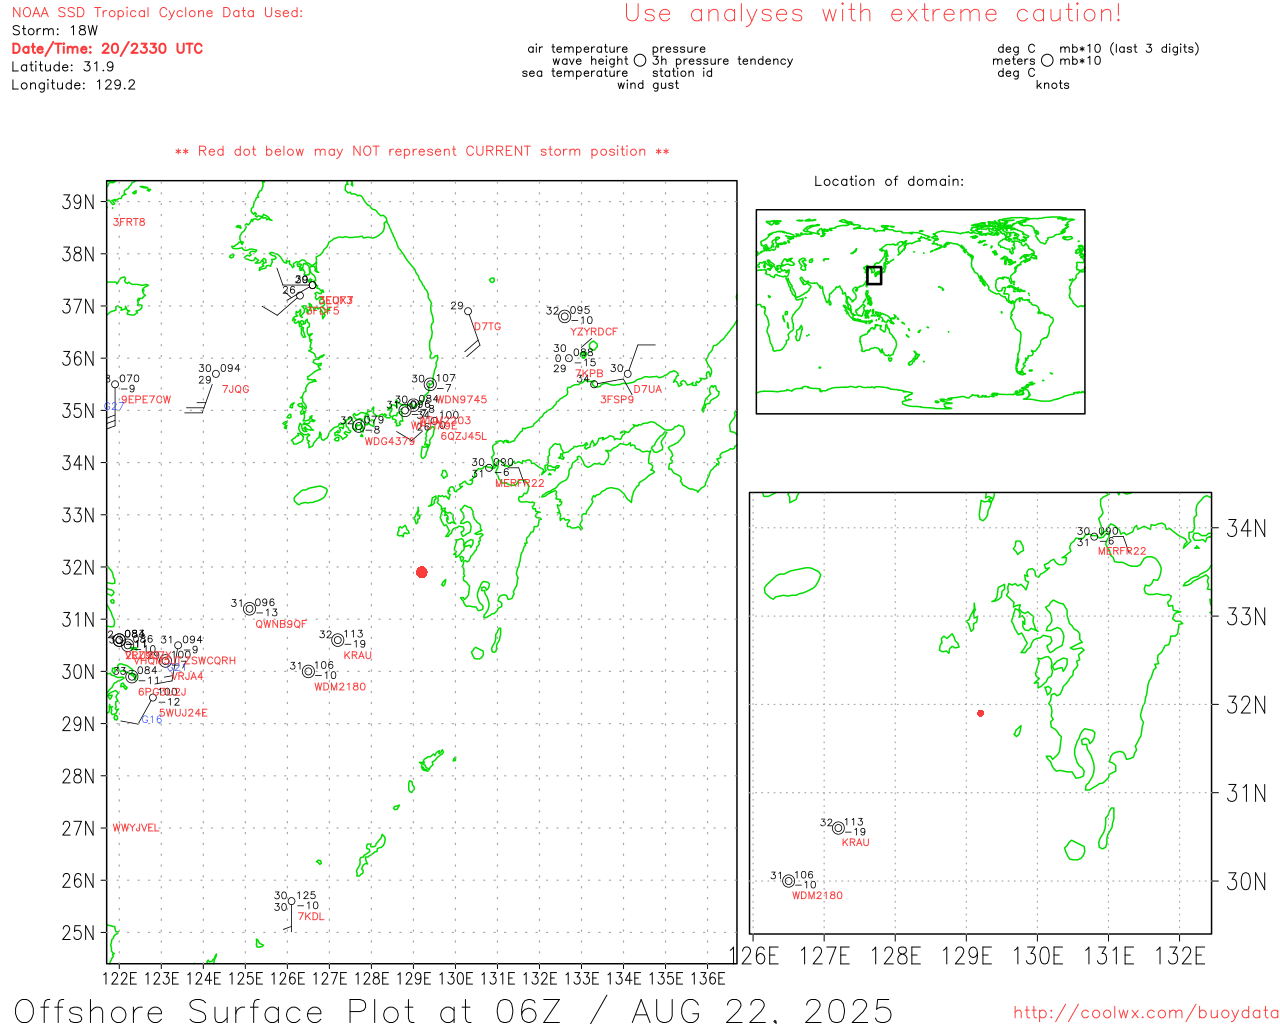Click station label D7TG
Image resolution: width=1280 pixels, height=1024 pixels.
(488, 327)
